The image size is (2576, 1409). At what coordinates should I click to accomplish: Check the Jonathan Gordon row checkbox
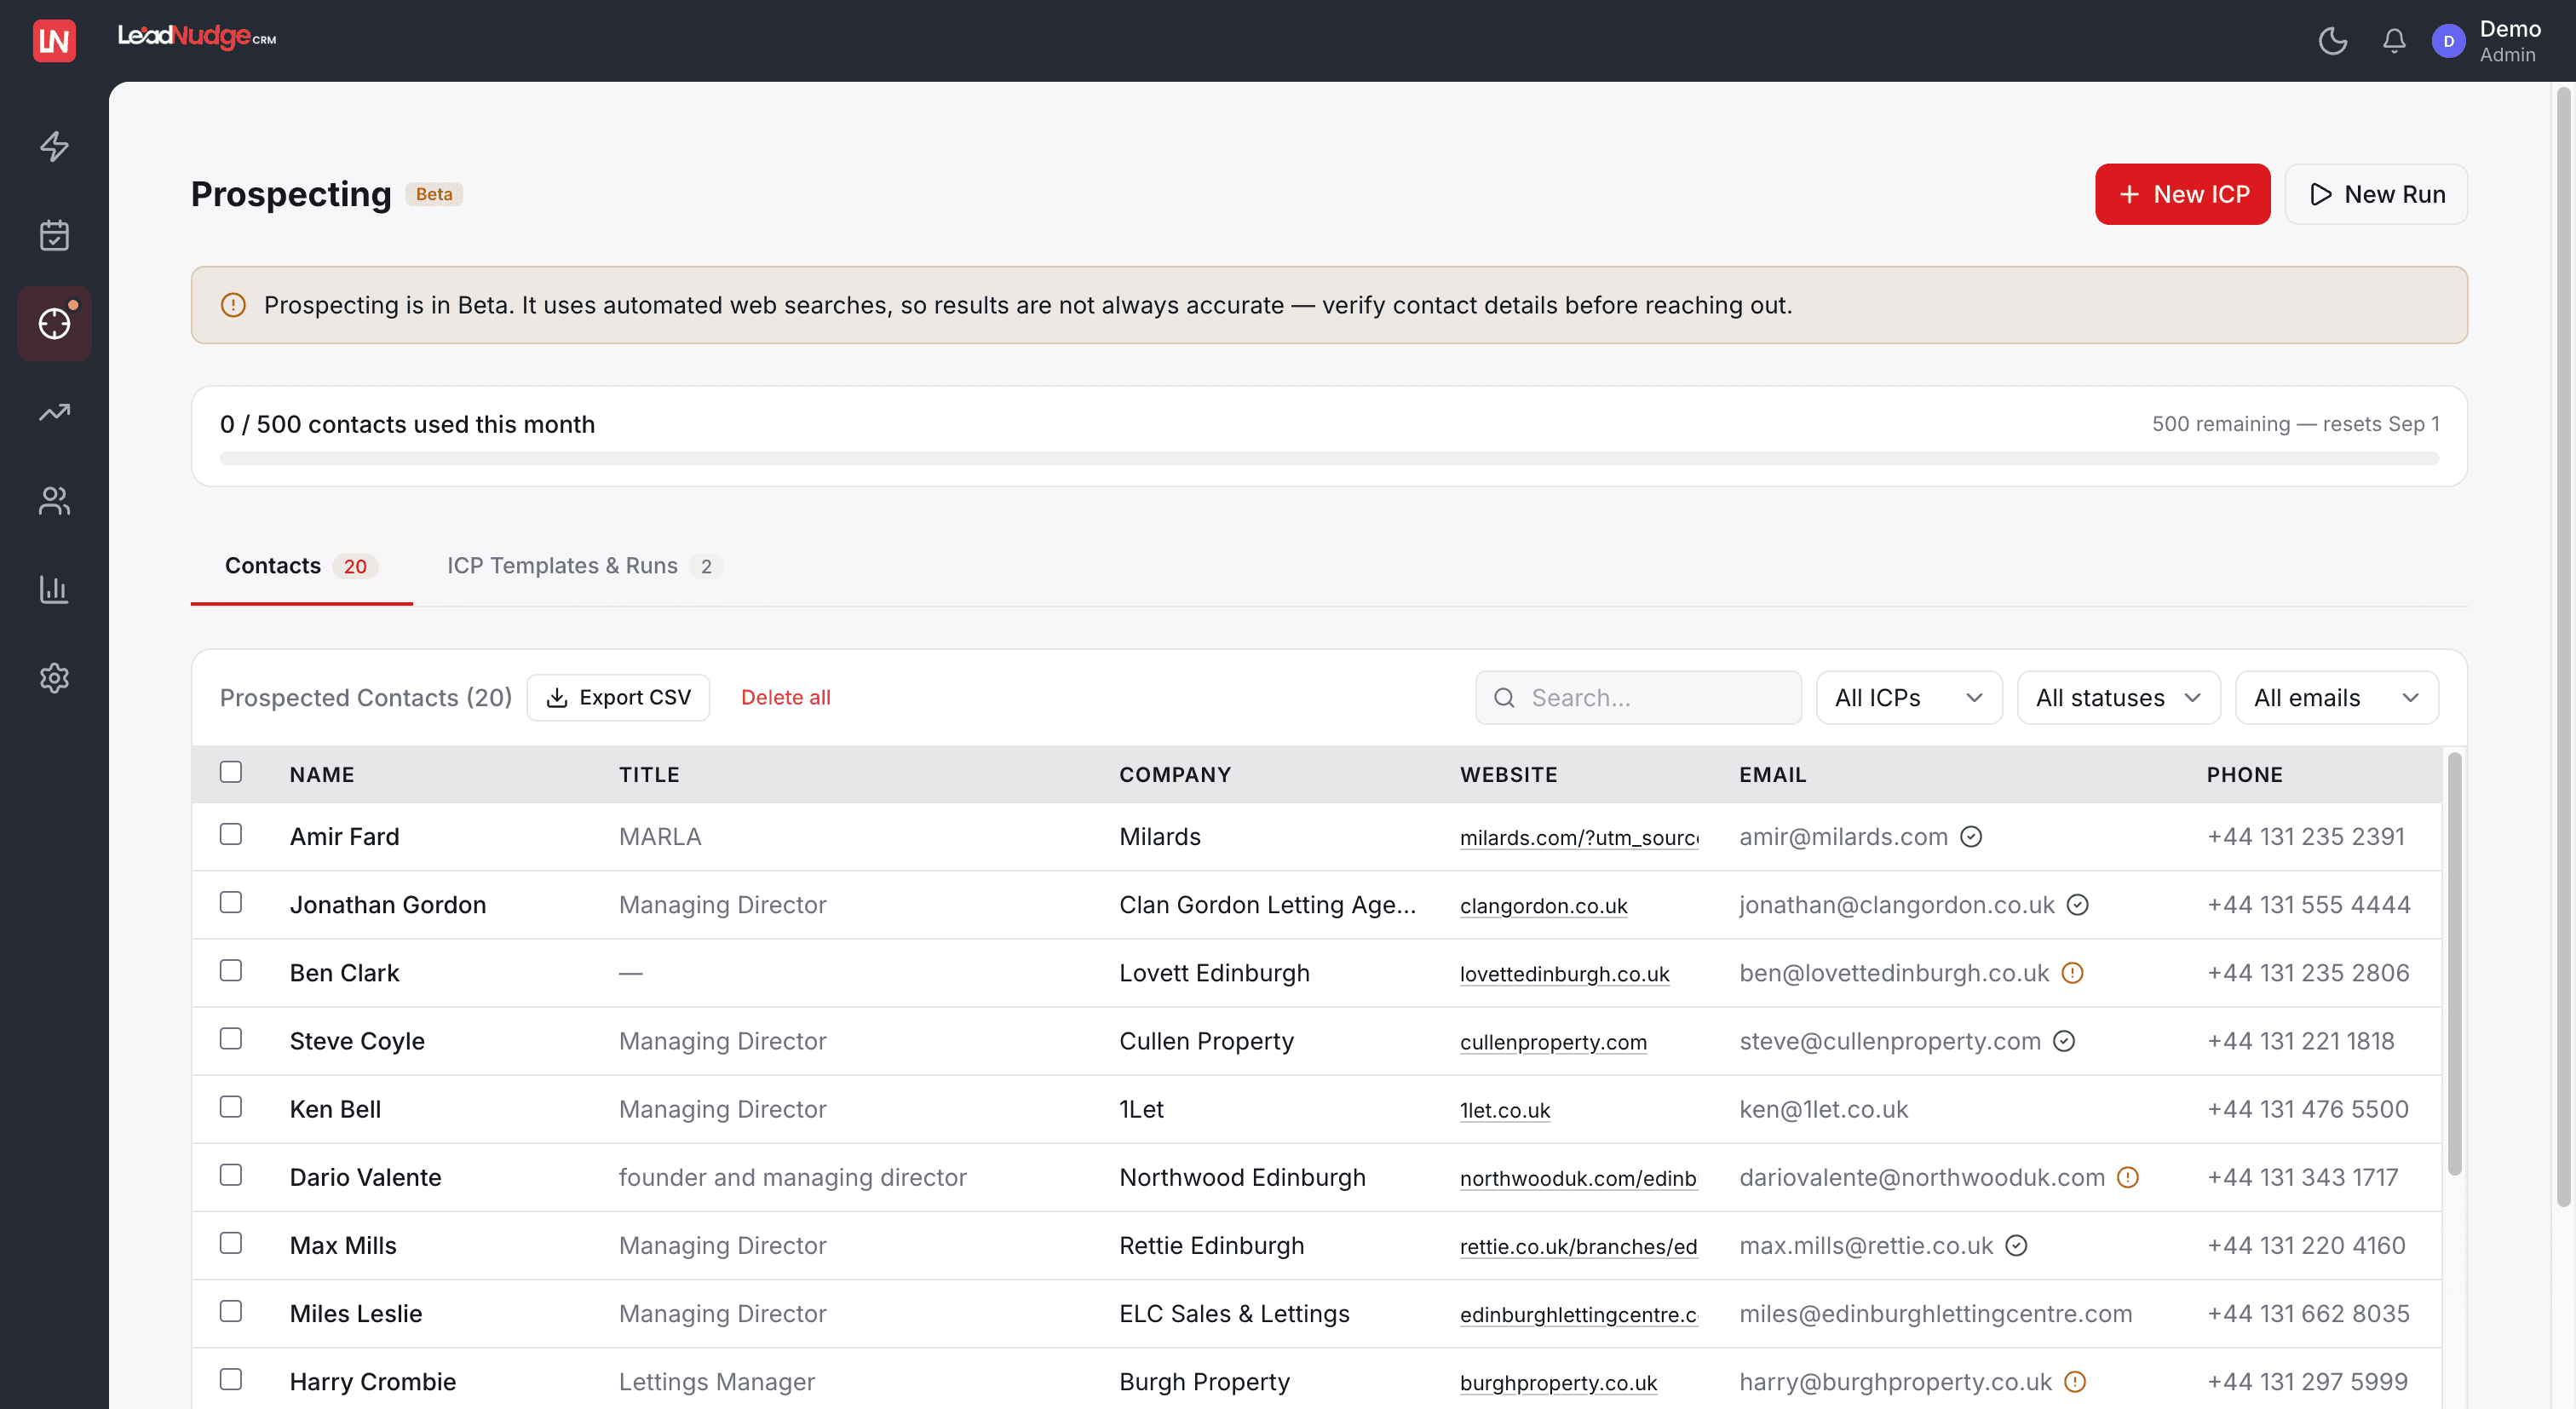tap(231, 902)
